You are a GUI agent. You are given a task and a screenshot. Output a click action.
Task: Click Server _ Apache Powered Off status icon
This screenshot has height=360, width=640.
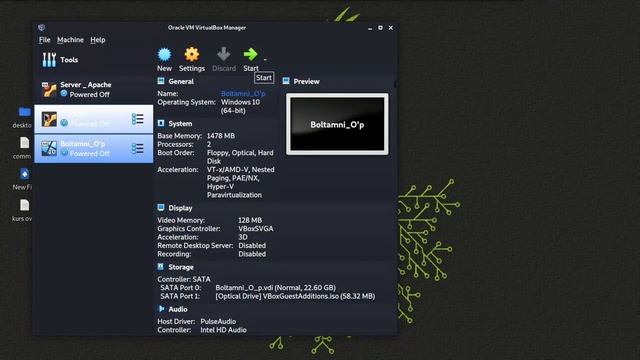pos(64,93)
